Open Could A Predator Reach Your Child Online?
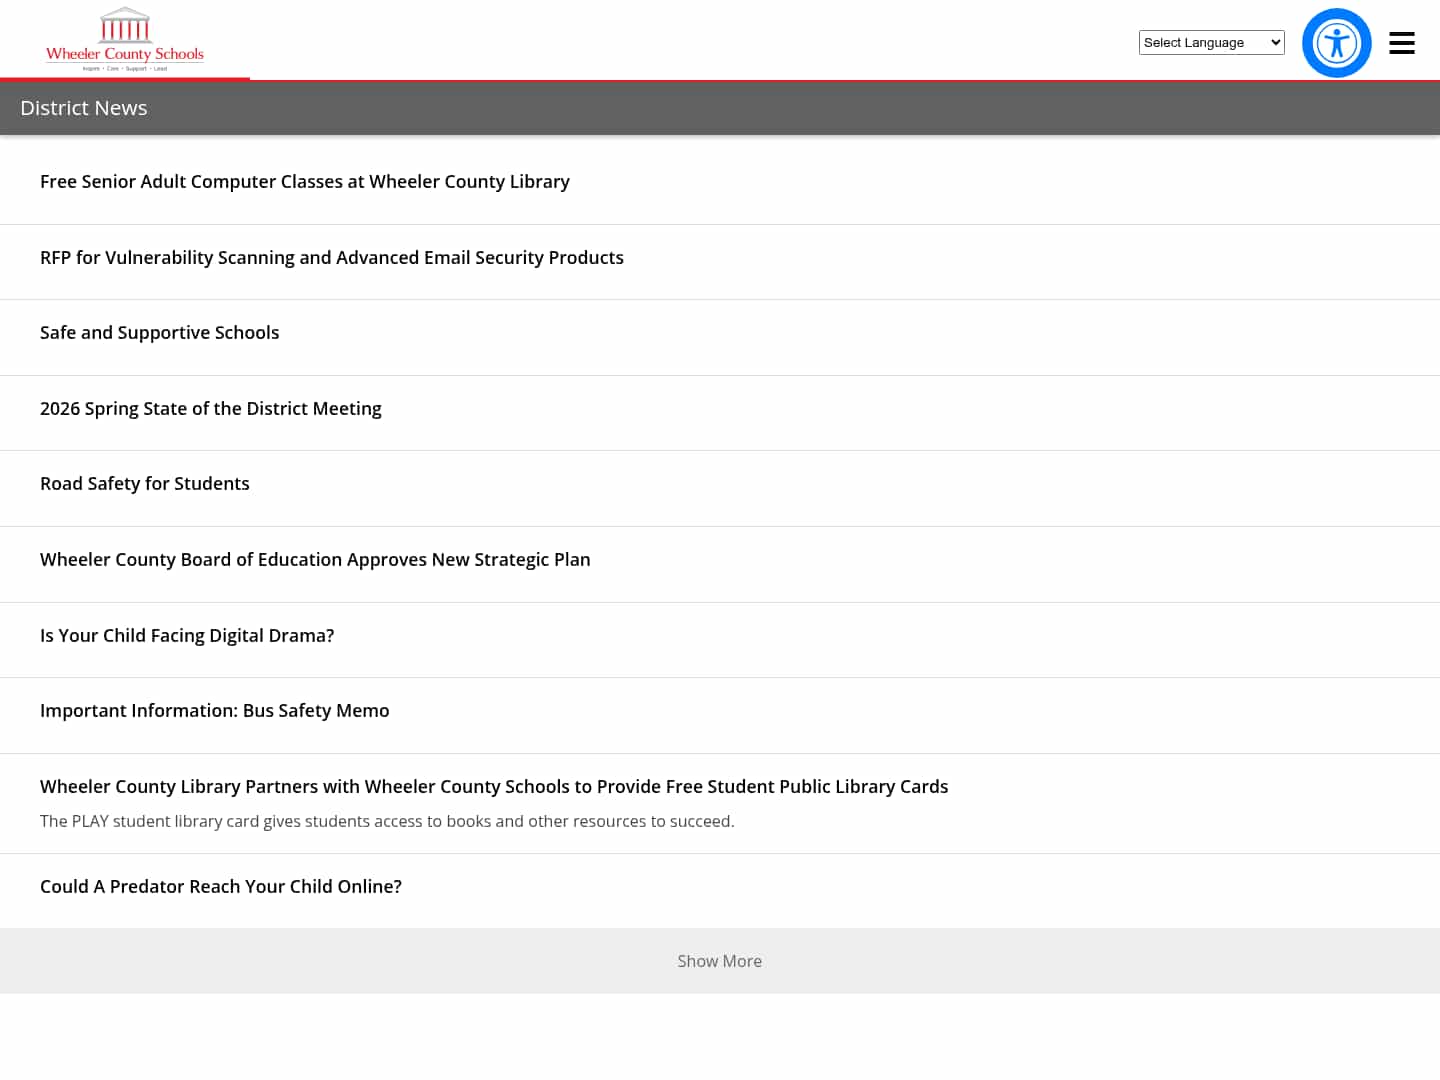Image resolution: width=1440 pixels, height=1080 pixels. coord(221,887)
